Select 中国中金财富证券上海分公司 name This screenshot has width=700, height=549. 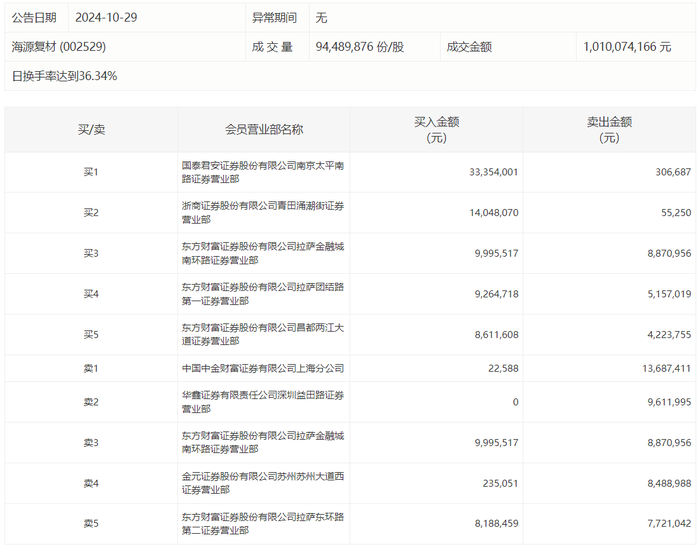[262, 368]
